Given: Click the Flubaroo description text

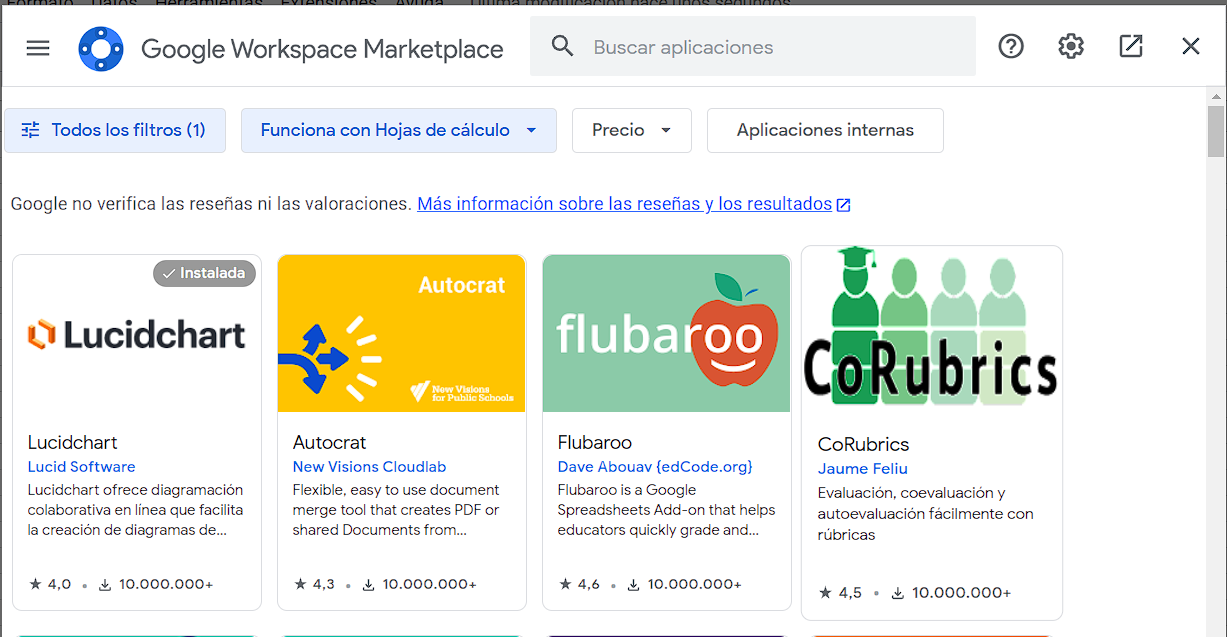Looking at the screenshot, I should [666, 510].
